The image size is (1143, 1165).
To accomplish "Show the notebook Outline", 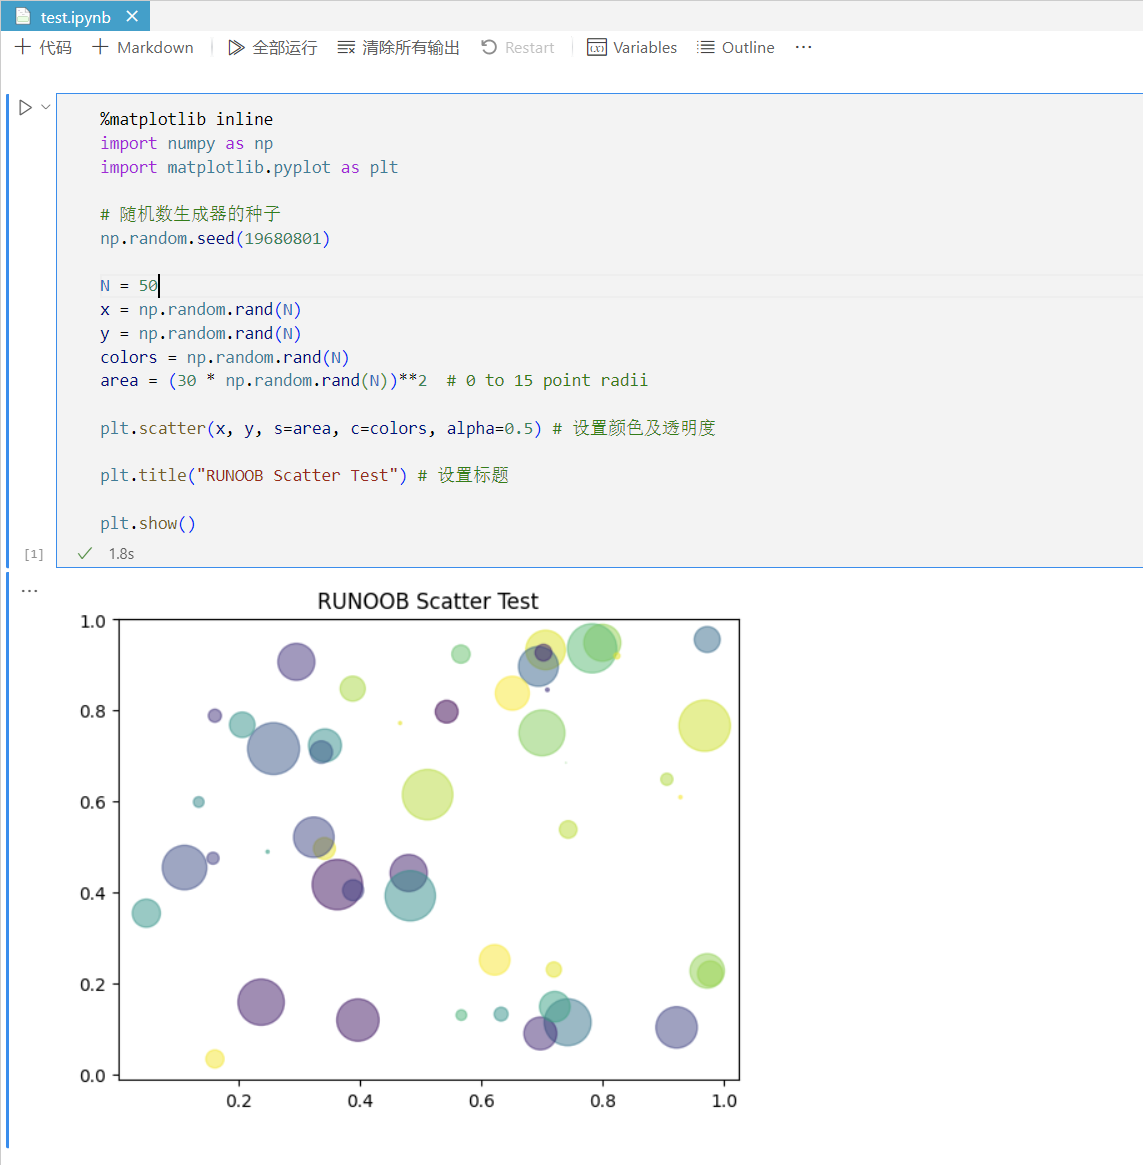I will tap(735, 47).
